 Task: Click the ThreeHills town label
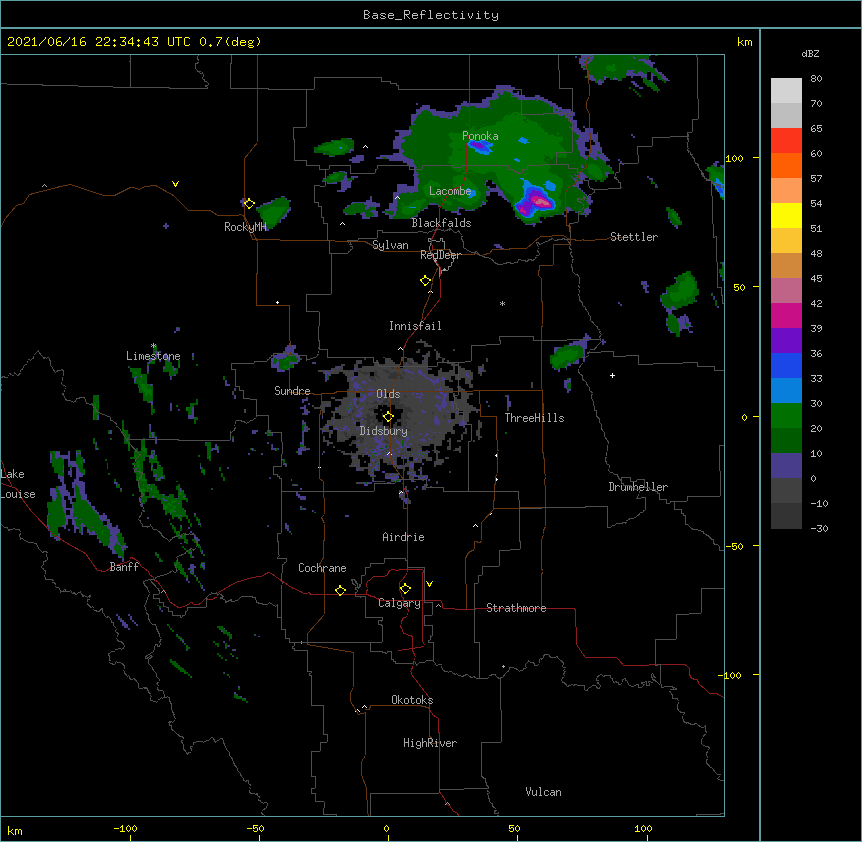coord(534,418)
